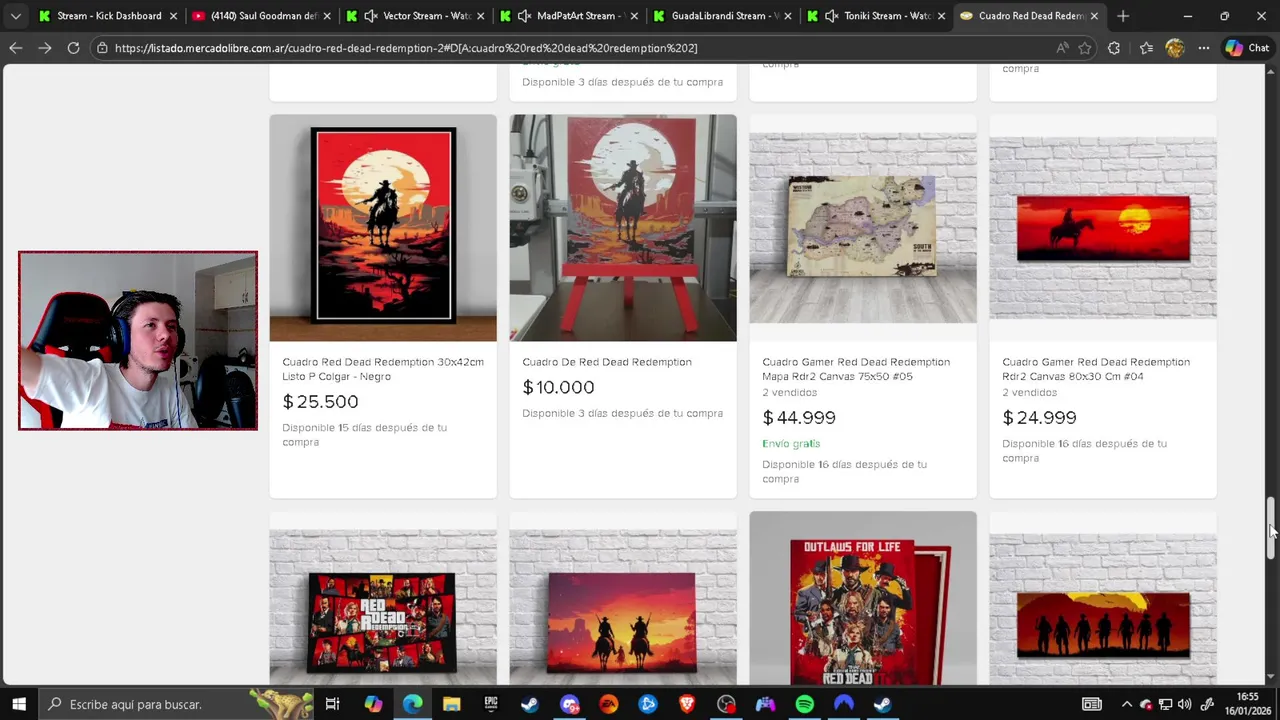The width and height of the screenshot is (1280, 720).
Task: Close the Kick Dashboard tab
Action: [x=173, y=16]
